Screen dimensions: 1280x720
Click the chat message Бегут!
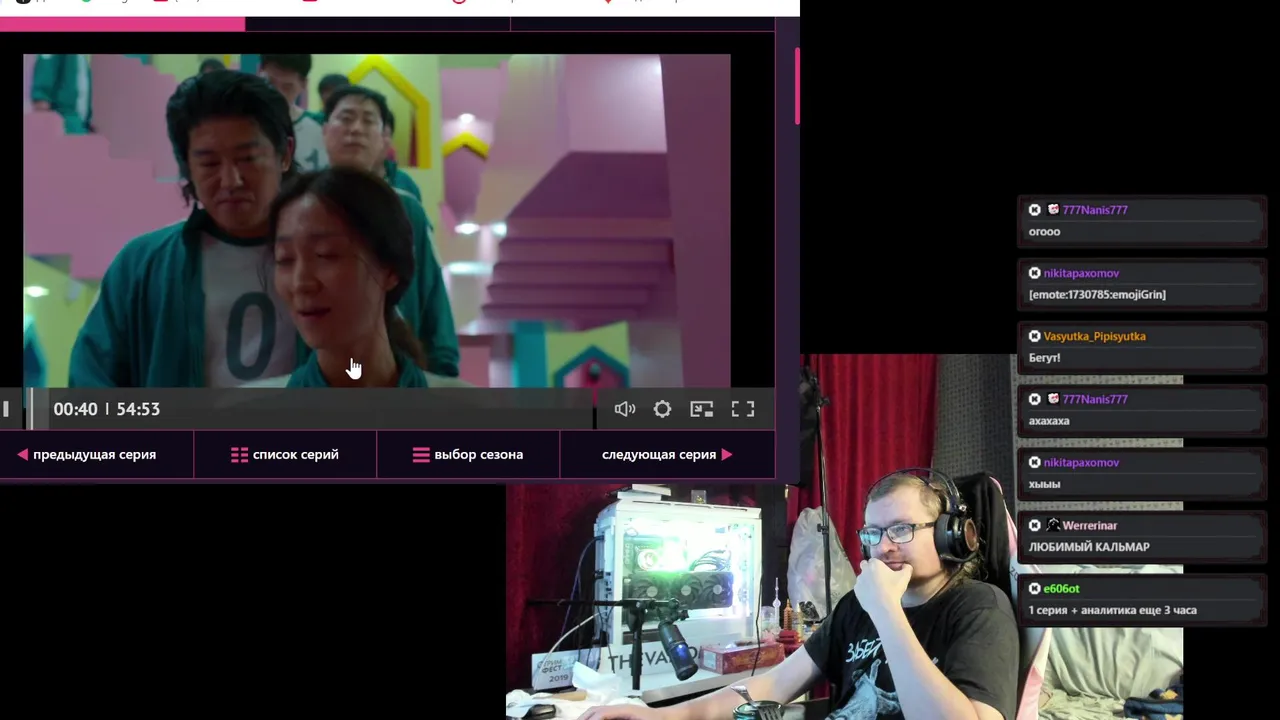click(x=1045, y=358)
